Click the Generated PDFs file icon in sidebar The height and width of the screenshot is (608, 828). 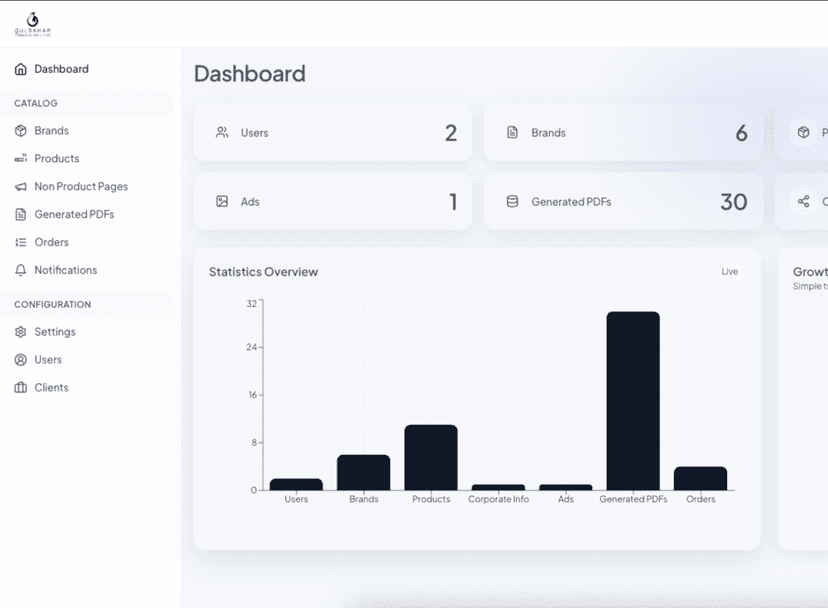tap(21, 215)
